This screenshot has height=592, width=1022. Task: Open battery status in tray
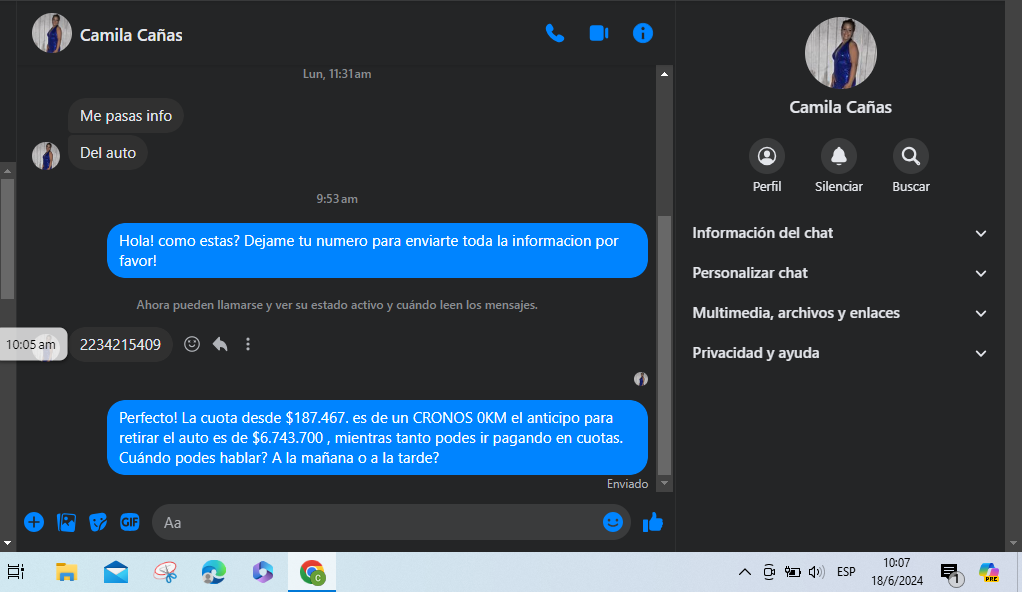pos(793,572)
